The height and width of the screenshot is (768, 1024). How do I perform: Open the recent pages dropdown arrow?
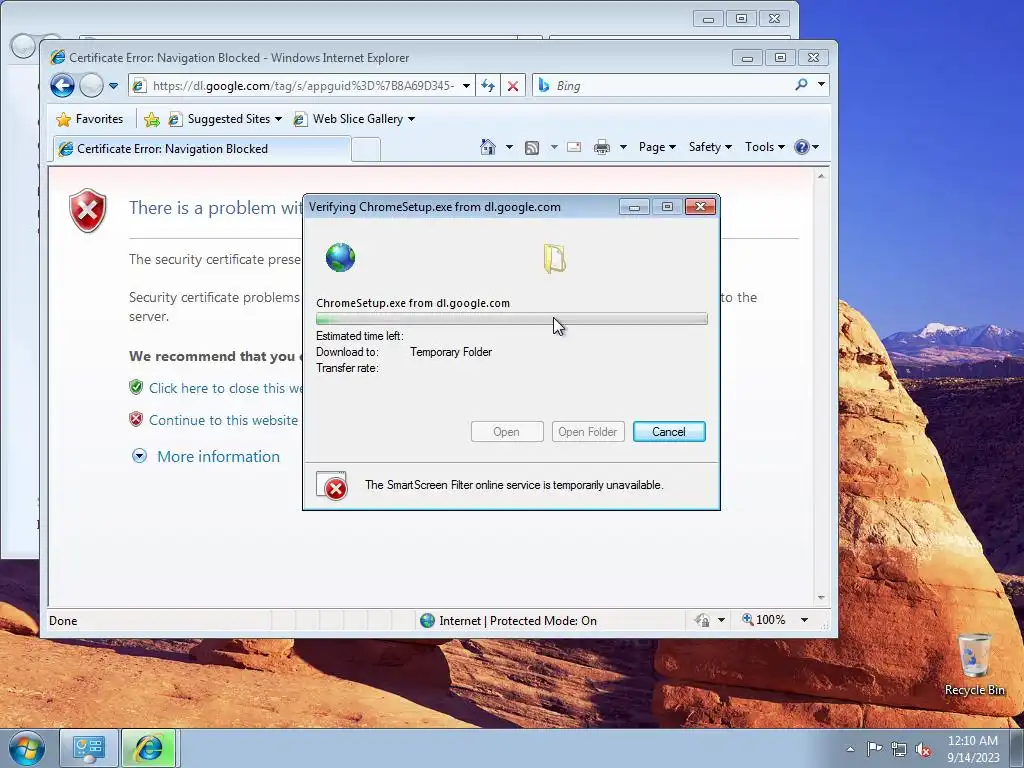coord(114,86)
